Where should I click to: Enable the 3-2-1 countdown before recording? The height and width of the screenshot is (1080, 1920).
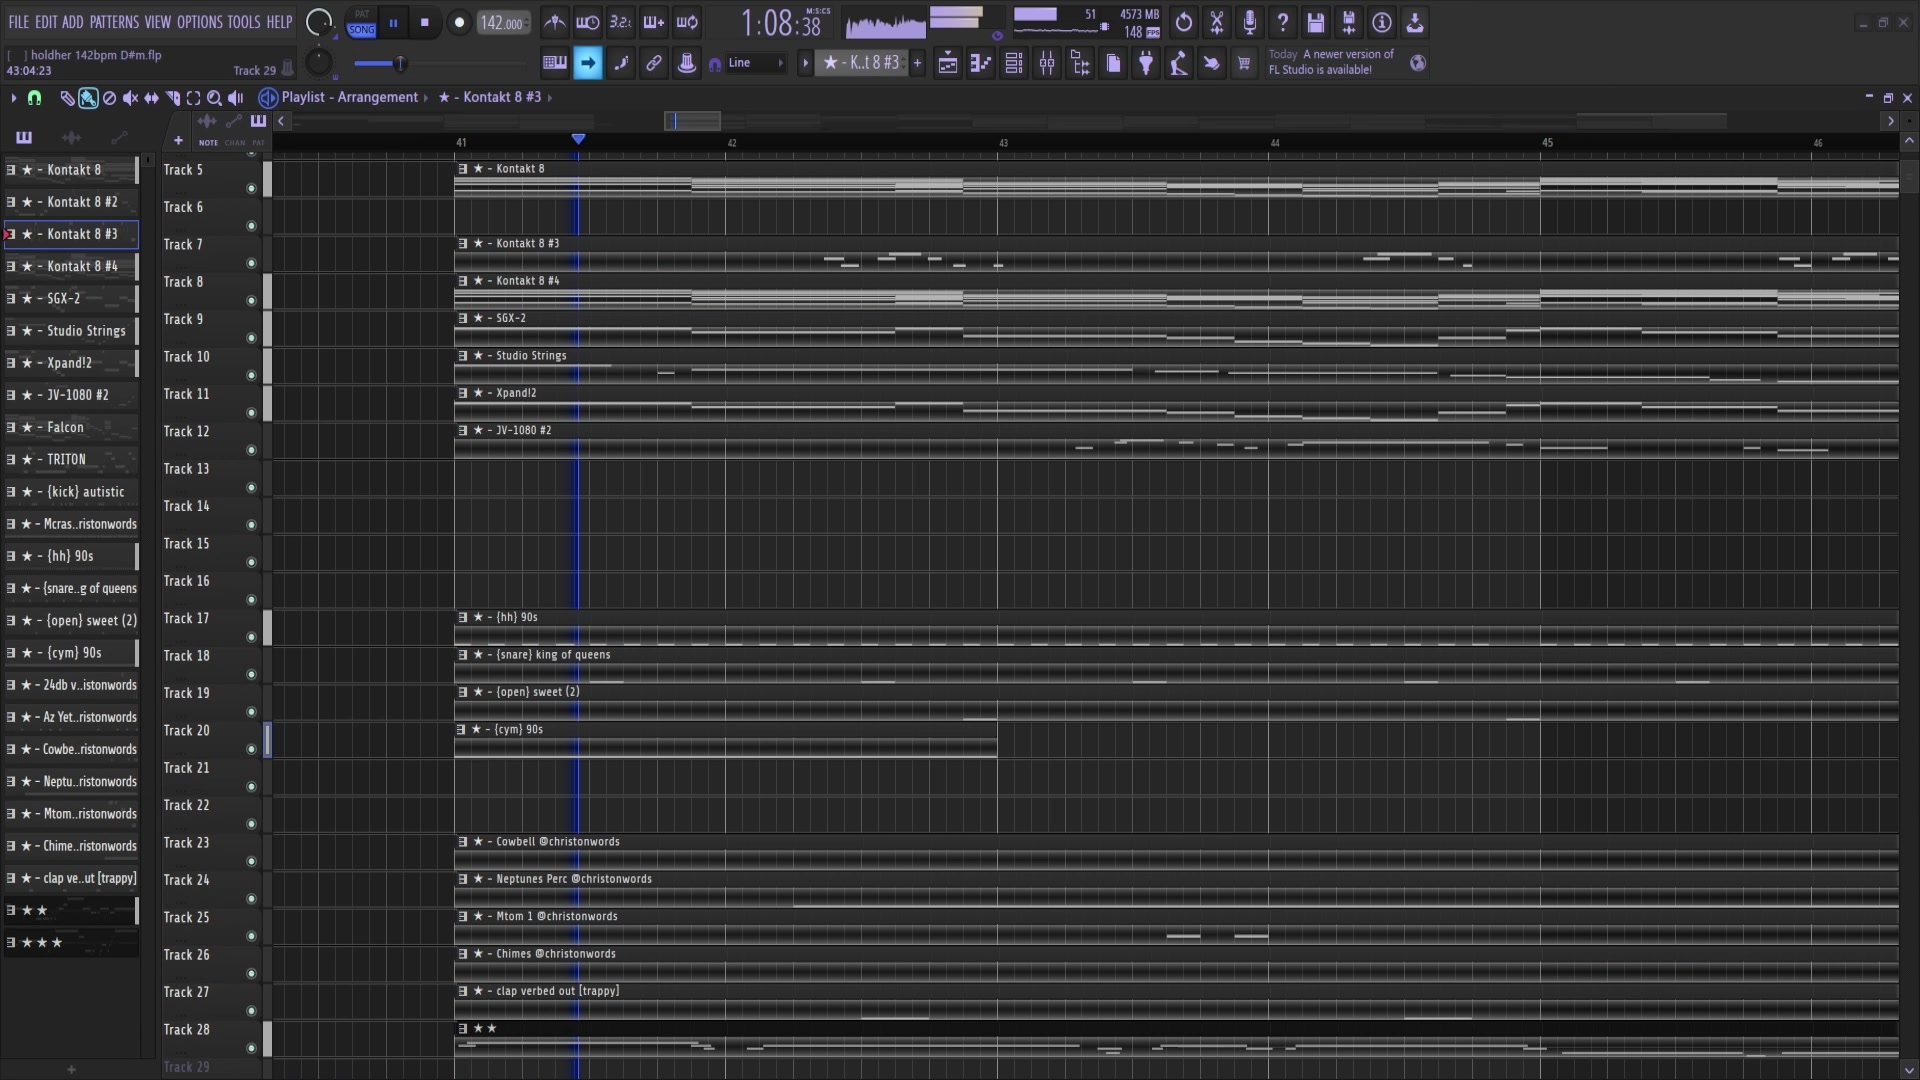click(620, 22)
